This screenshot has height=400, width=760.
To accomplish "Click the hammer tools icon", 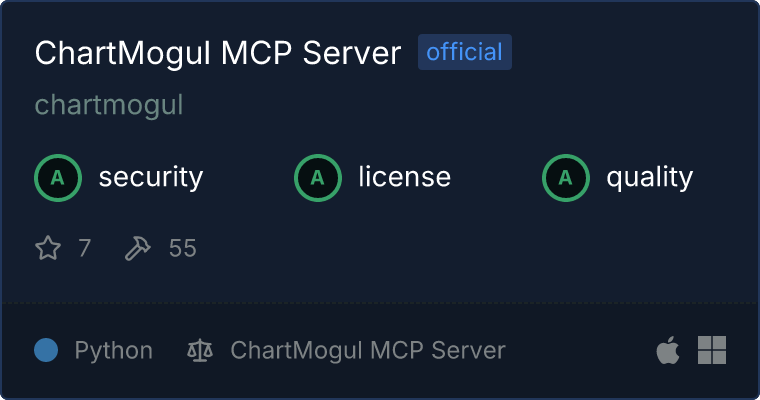I will [138, 248].
